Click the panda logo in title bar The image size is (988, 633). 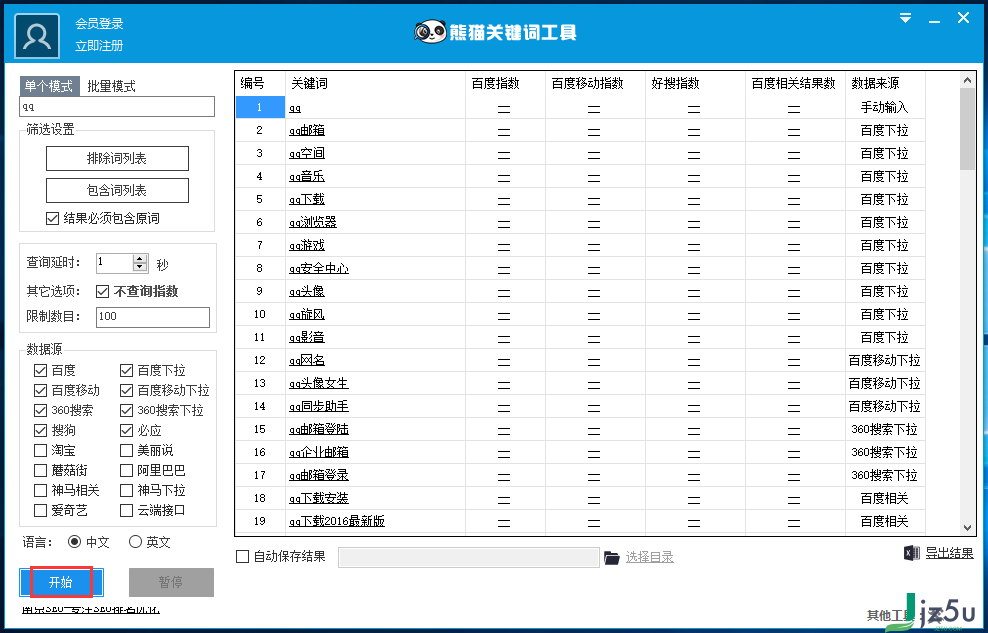click(x=430, y=31)
